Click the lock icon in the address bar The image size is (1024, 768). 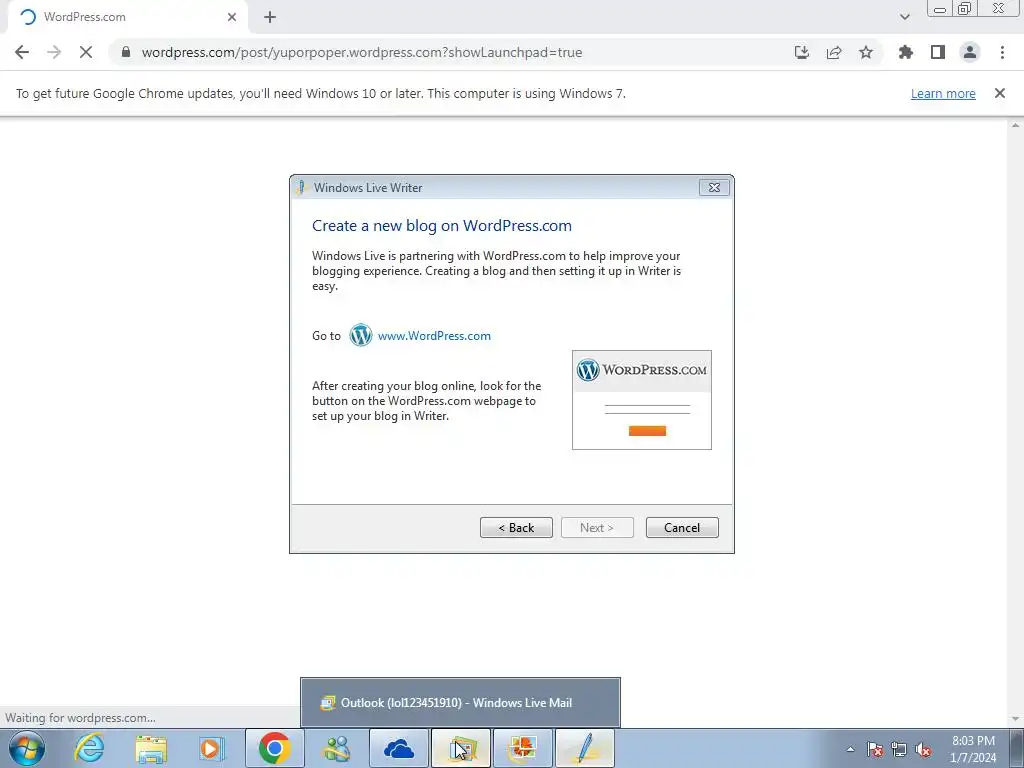(126, 52)
